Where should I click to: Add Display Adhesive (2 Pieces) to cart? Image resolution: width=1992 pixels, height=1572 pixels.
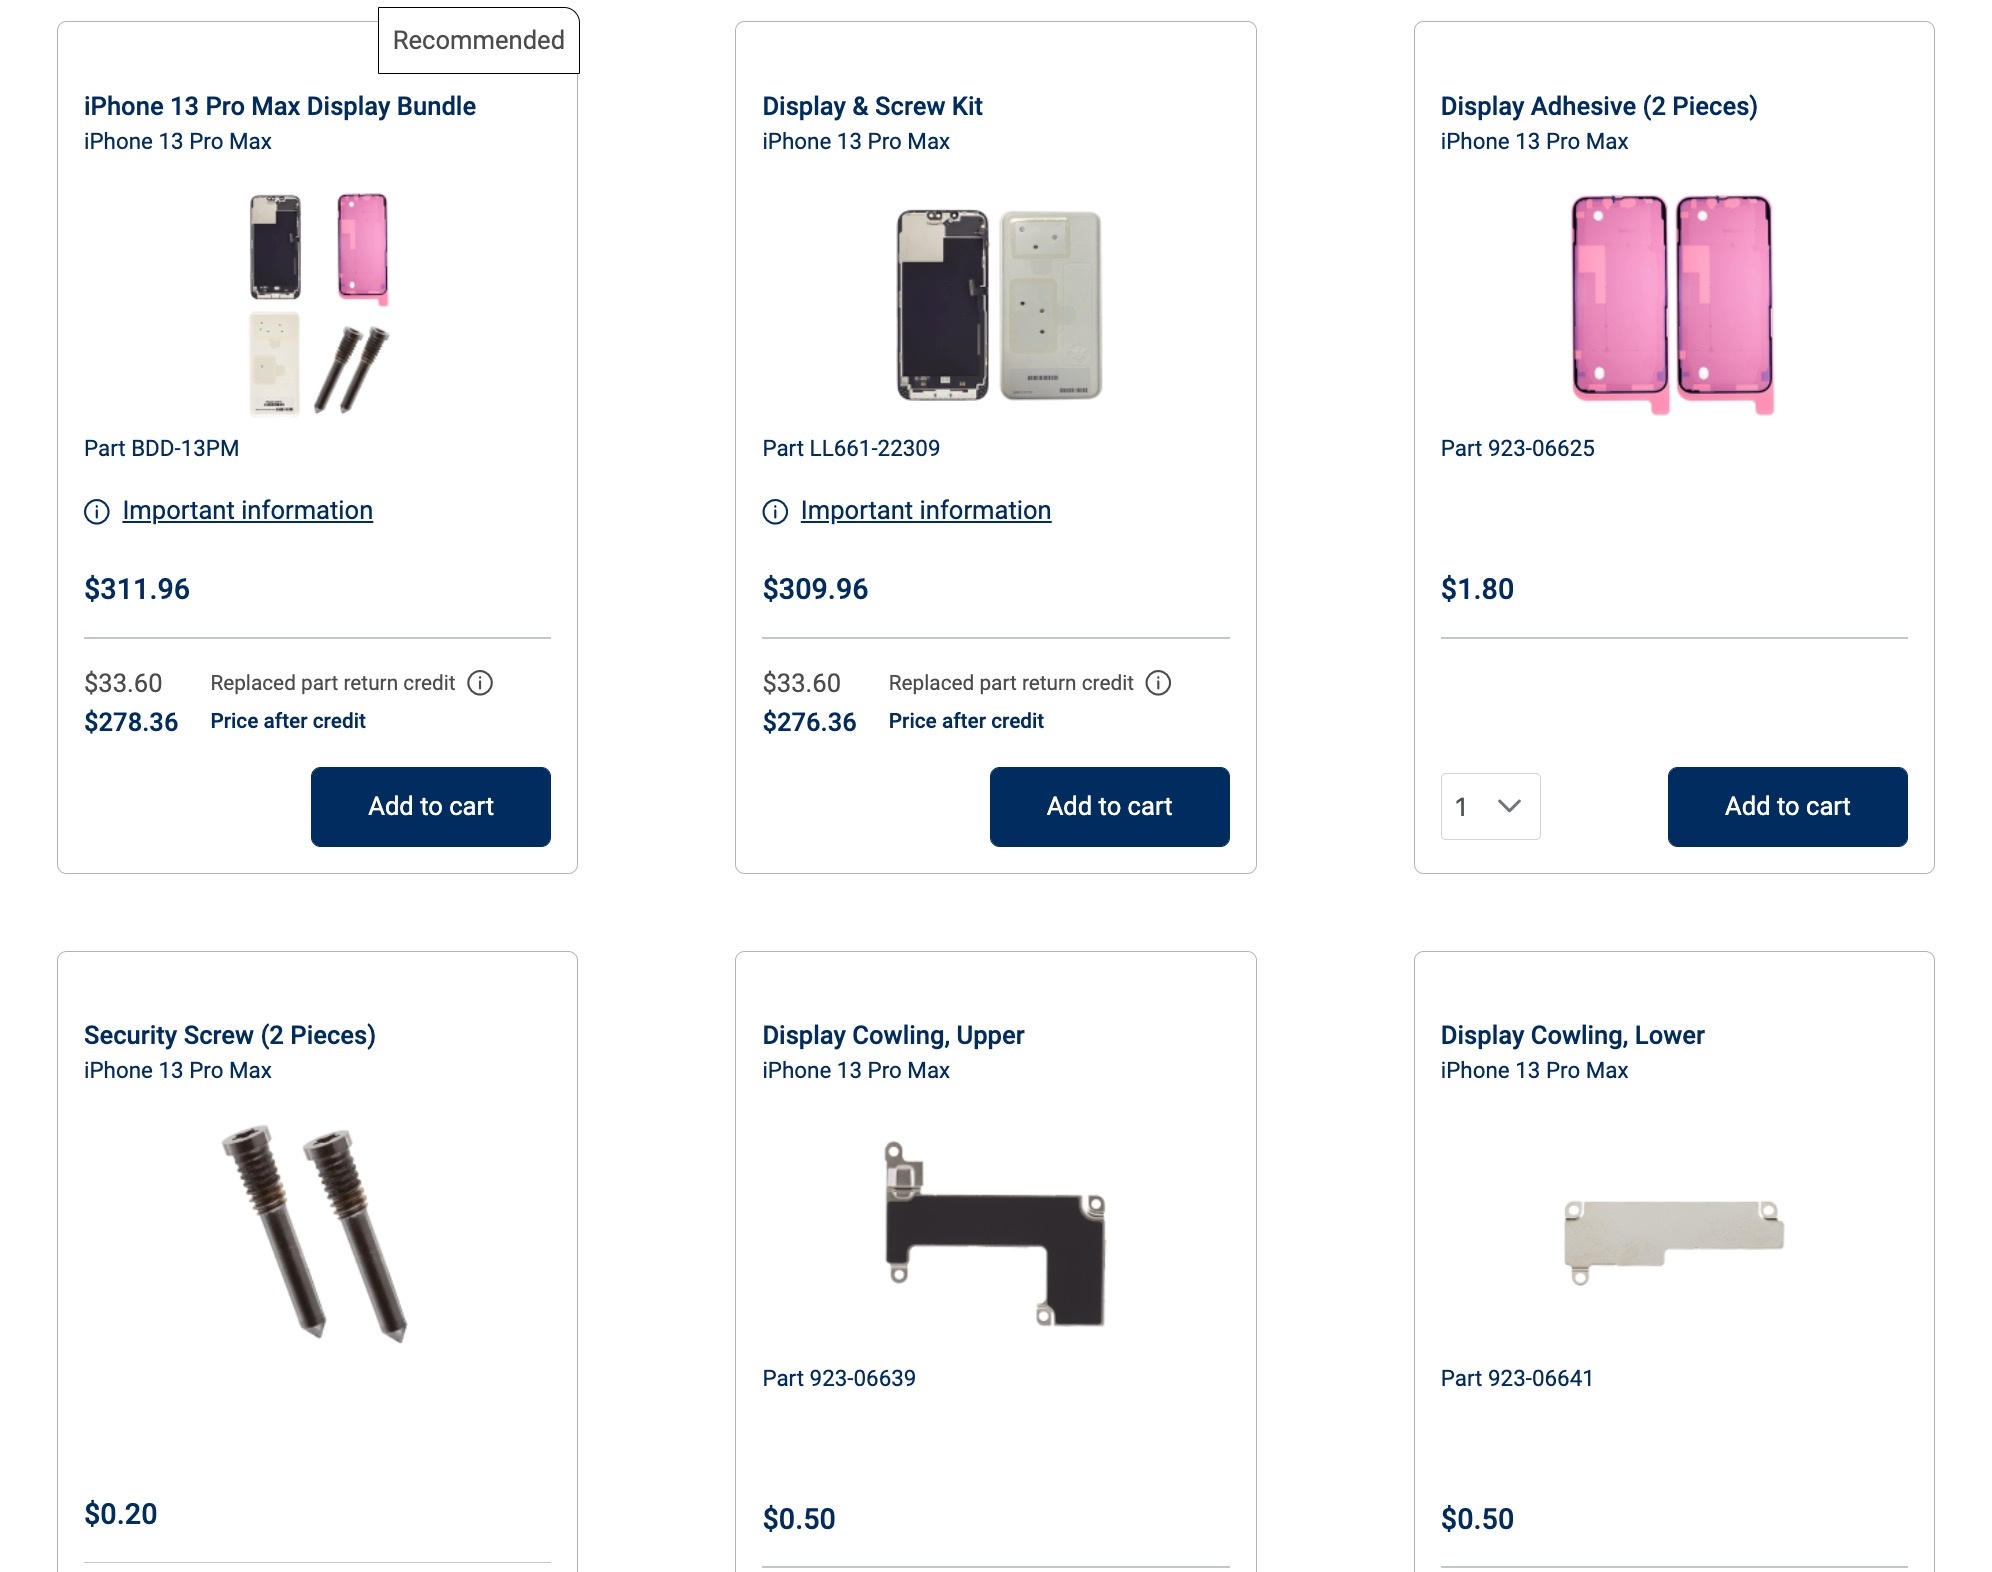(1787, 806)
